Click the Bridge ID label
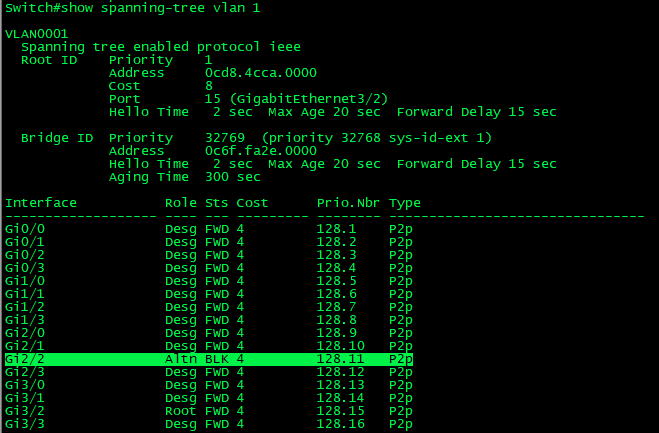This screenshot has height=433, width=659. (57, 138)
